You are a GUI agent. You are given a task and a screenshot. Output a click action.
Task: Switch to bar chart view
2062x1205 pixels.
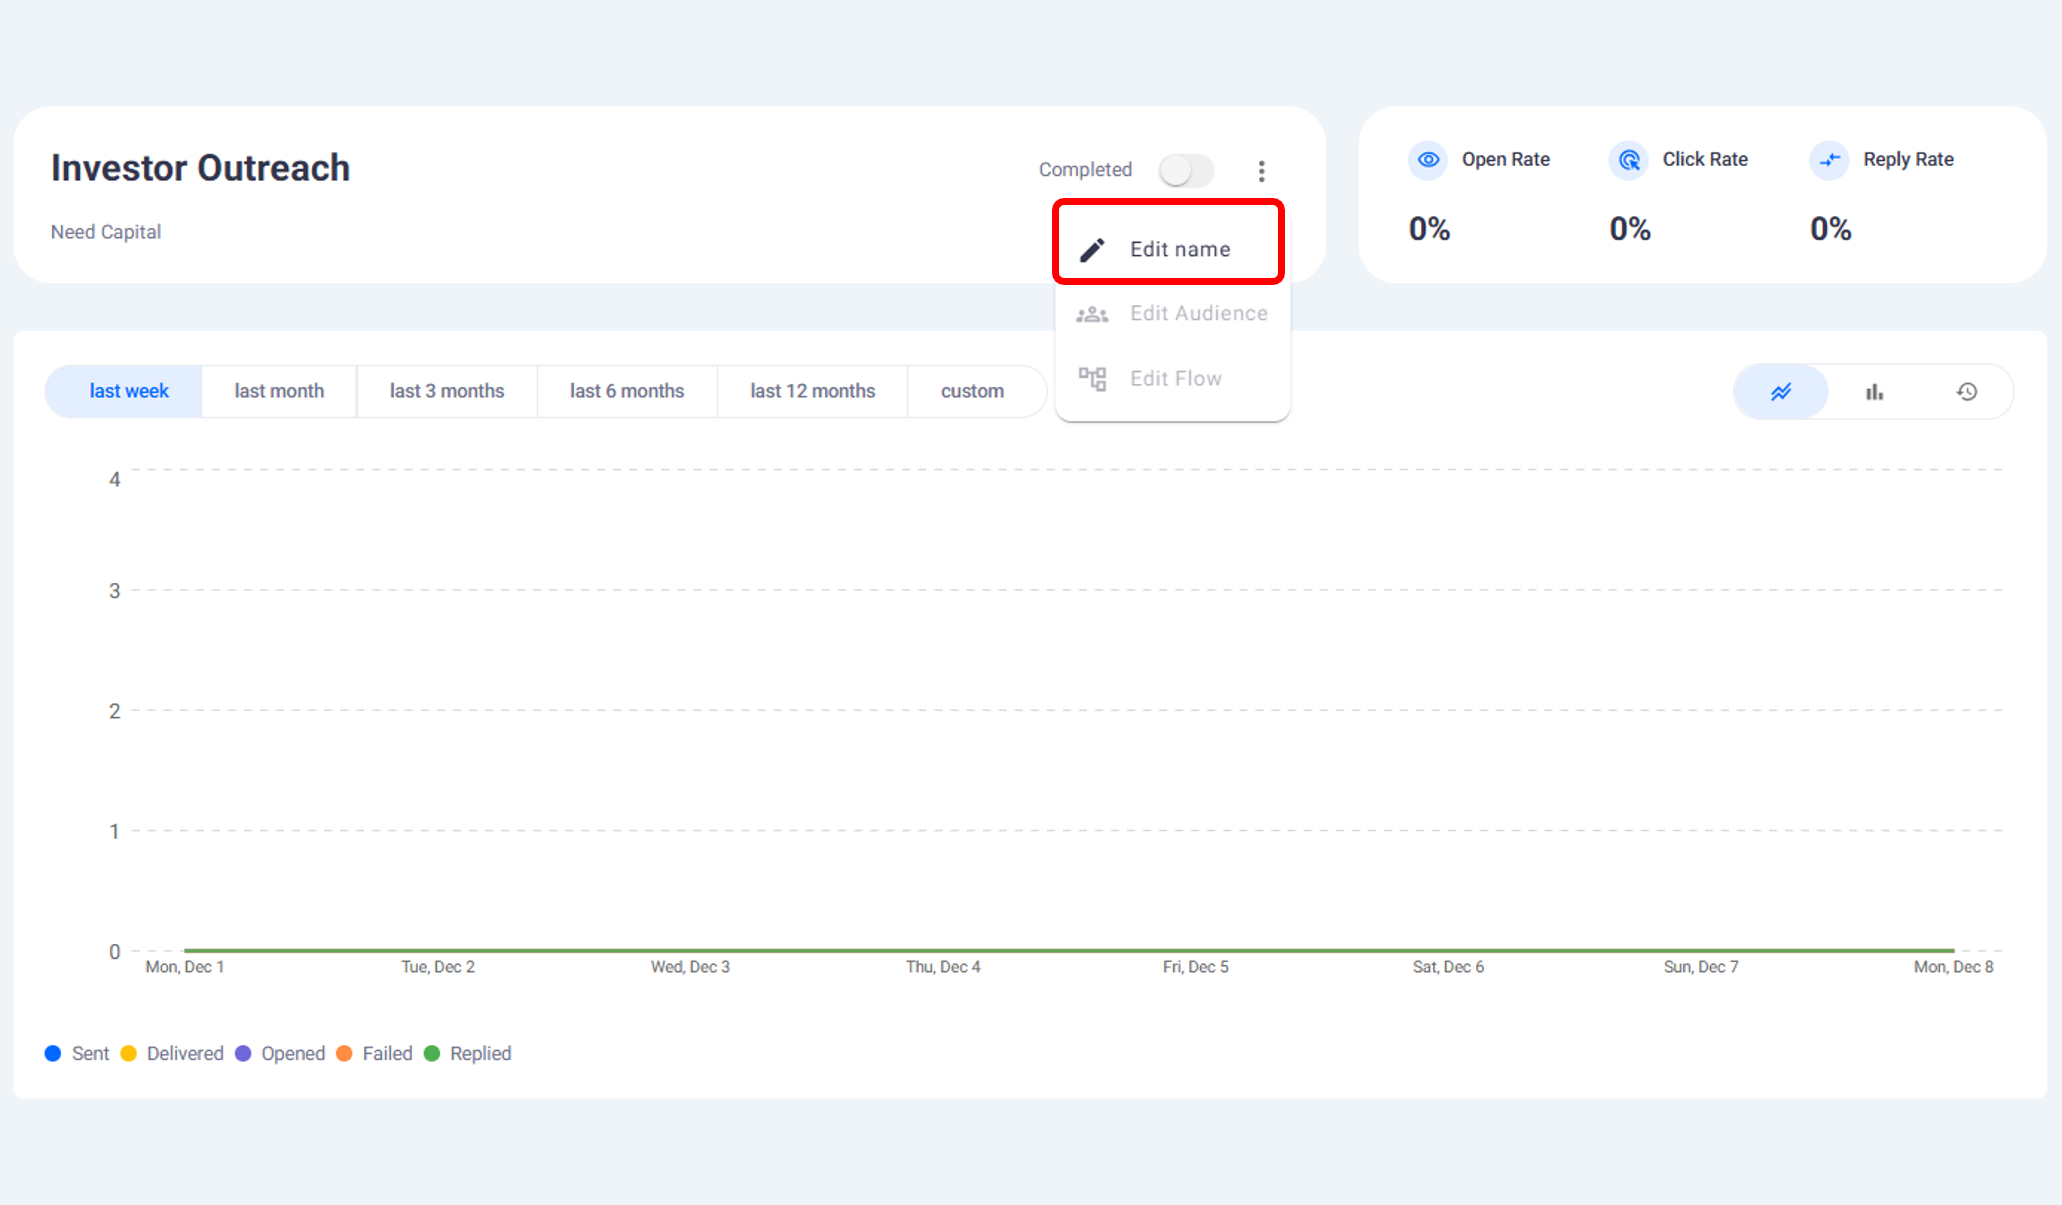1874,392
